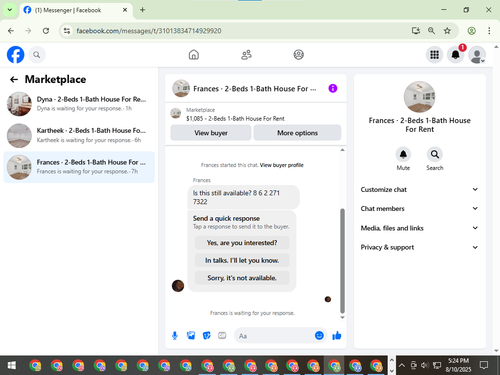This screenshot has height=375, width=500.
Task: Search in conversation with the magnifier icon
Action: tap(435, 154)
